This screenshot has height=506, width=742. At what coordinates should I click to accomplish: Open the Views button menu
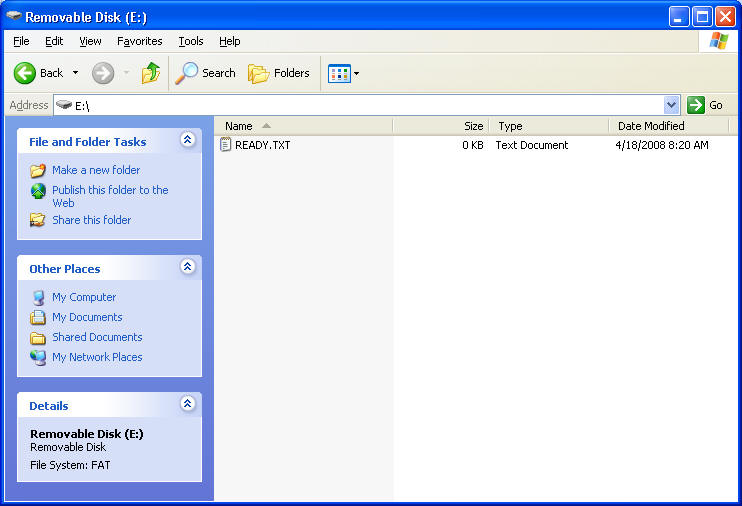pyautogui.click(x=344, y=74)
